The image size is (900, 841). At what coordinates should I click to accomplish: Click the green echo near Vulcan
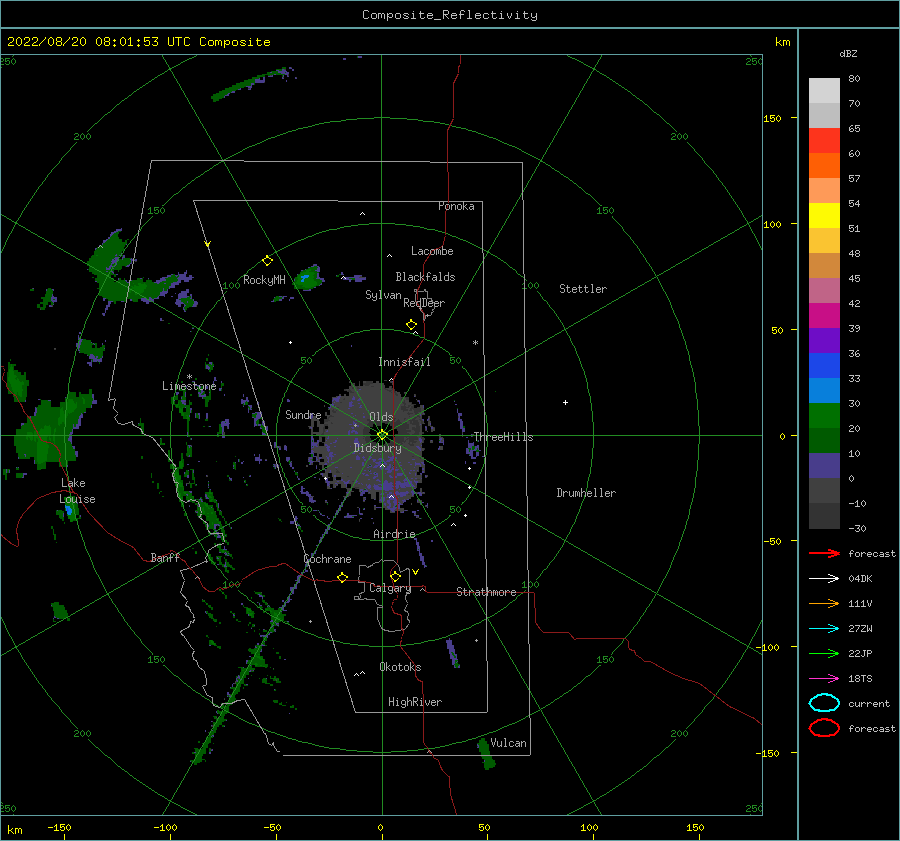point(486,754)
